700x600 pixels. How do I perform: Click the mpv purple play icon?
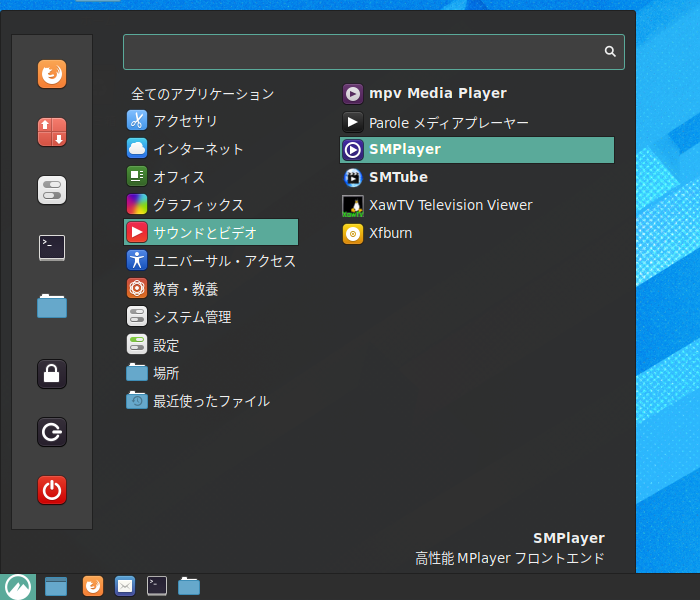tap(353, 94)
